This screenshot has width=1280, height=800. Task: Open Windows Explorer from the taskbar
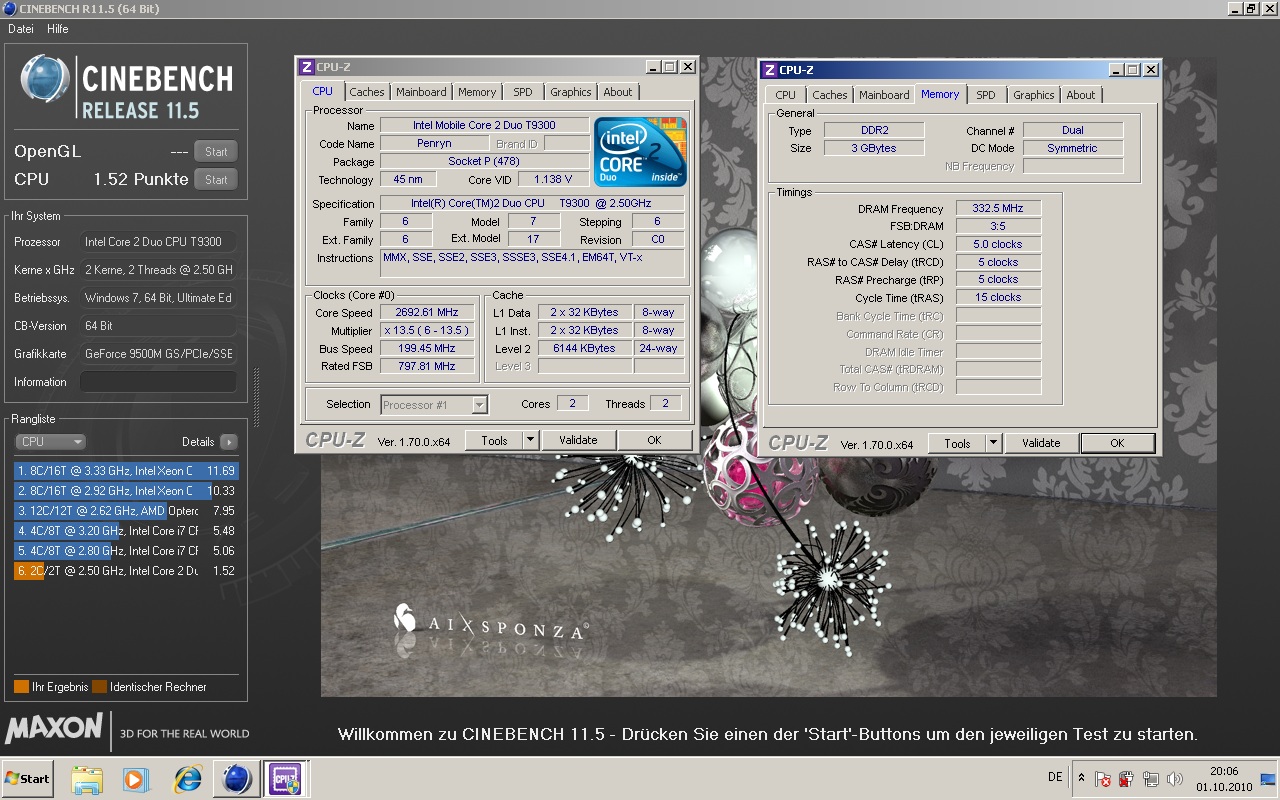[x=87, y=779]
